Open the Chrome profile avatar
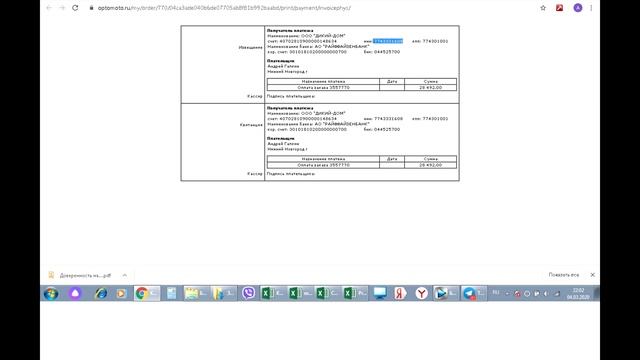The width and height of the screenshot is (640, 360). point(578,8)
